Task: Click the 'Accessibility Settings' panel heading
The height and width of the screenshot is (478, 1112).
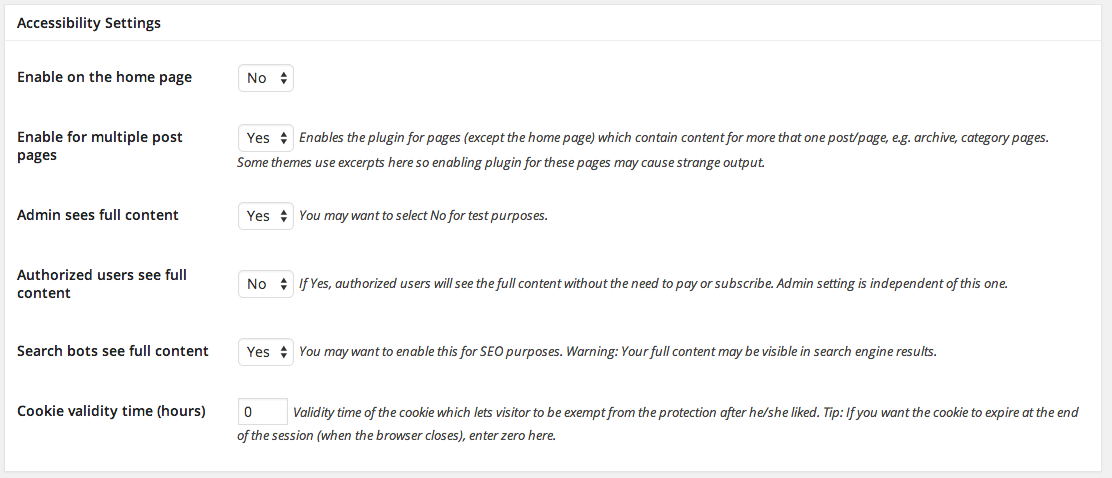Action: 89,23
